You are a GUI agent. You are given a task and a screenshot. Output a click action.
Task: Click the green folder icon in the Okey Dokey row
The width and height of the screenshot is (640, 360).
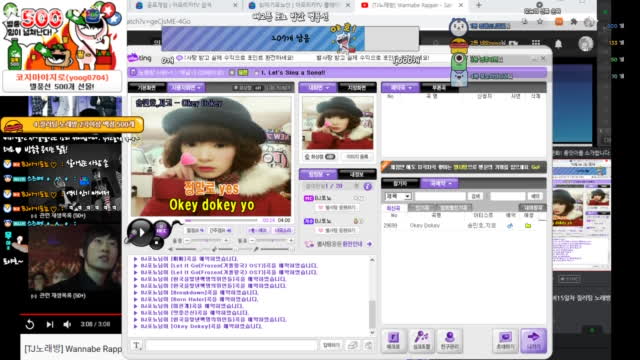click(x=528, y=225)
